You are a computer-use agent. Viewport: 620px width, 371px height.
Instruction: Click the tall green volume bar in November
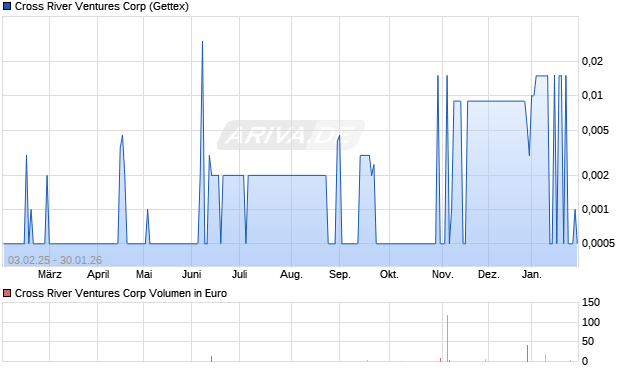(x=447, y=338)
